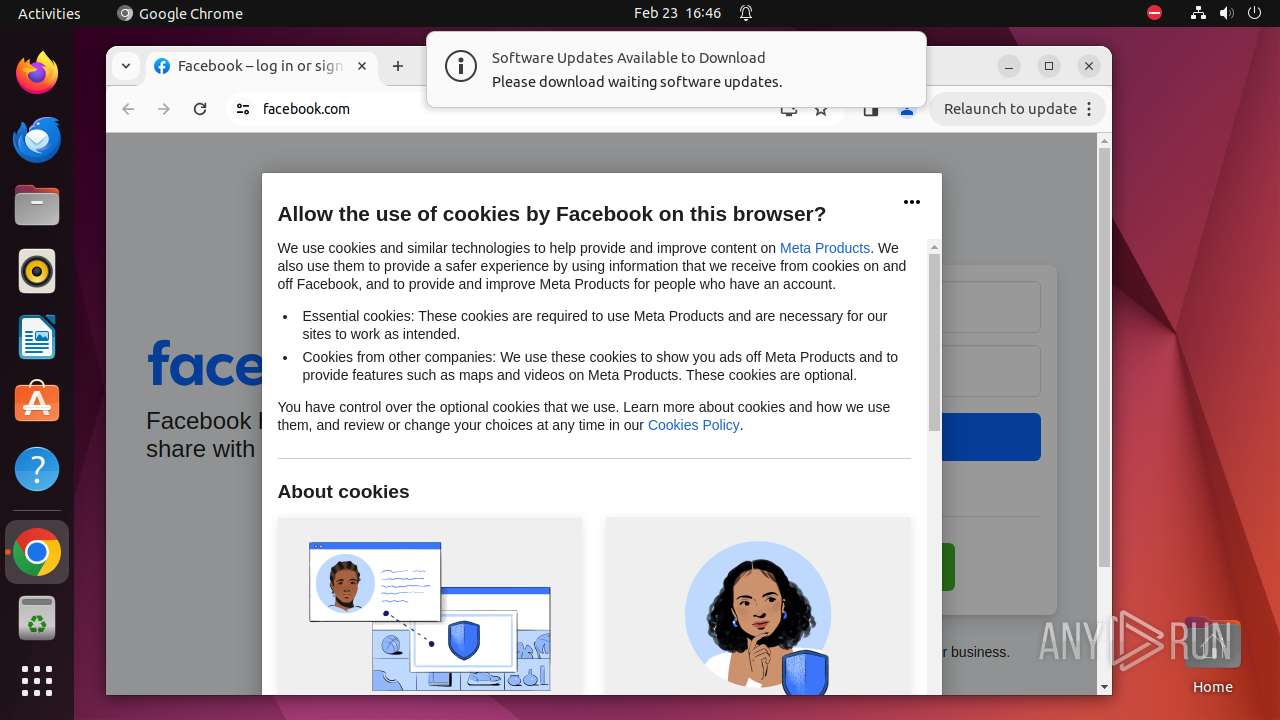Viewport: 1280px width, 720px height.
Task: Click the notification bell in top bar
Action: 746,13
